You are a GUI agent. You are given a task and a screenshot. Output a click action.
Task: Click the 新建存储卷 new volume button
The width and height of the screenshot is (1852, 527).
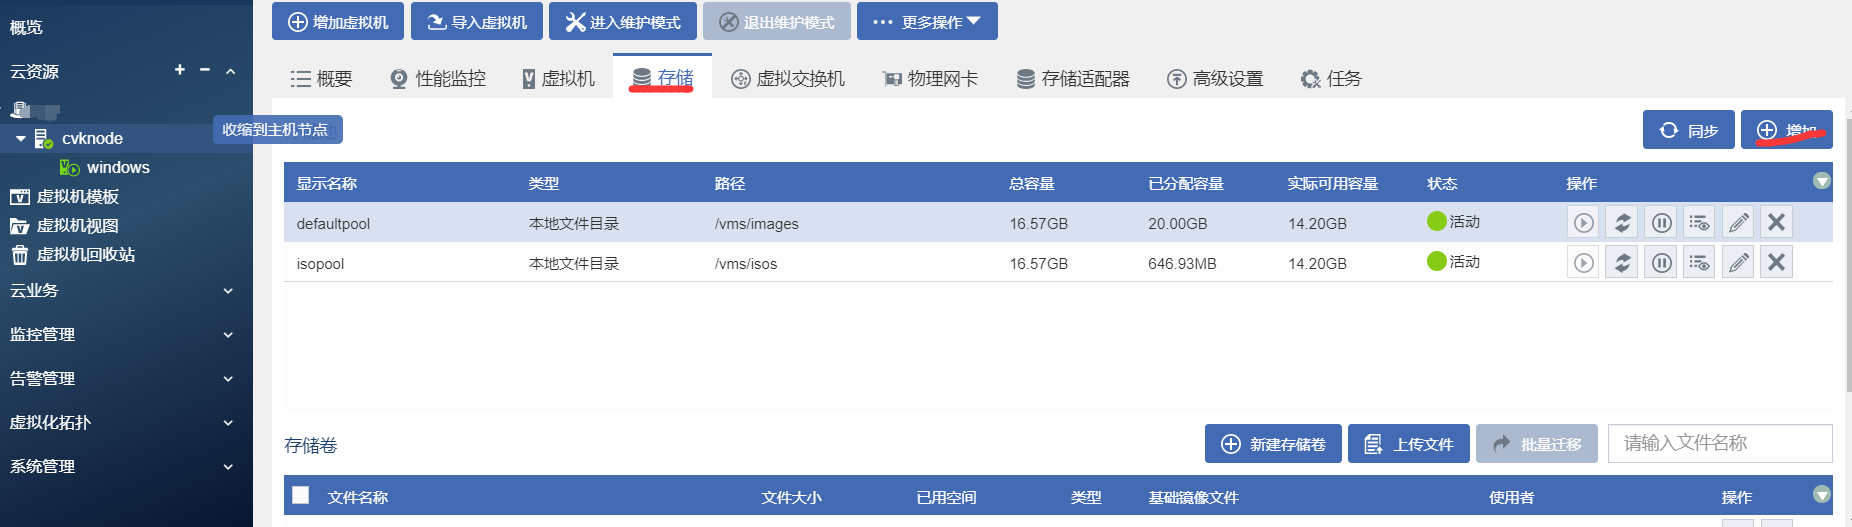pyautogui.click(x=1273, y=444)
